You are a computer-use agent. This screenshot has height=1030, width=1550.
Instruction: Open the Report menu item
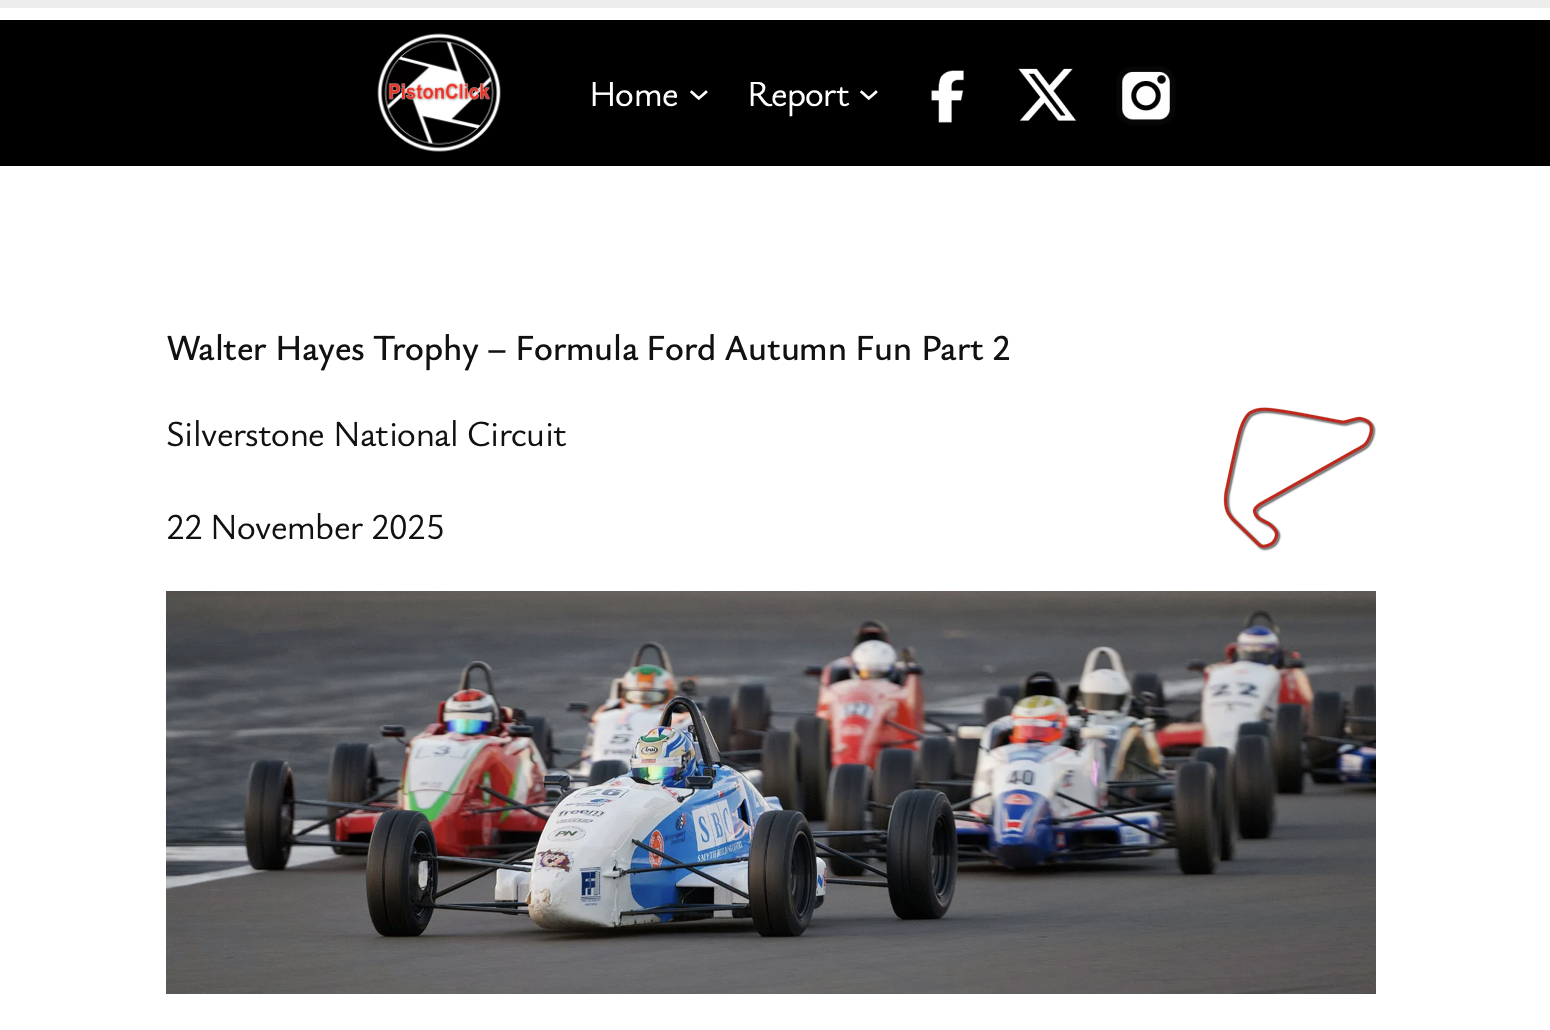798,95
